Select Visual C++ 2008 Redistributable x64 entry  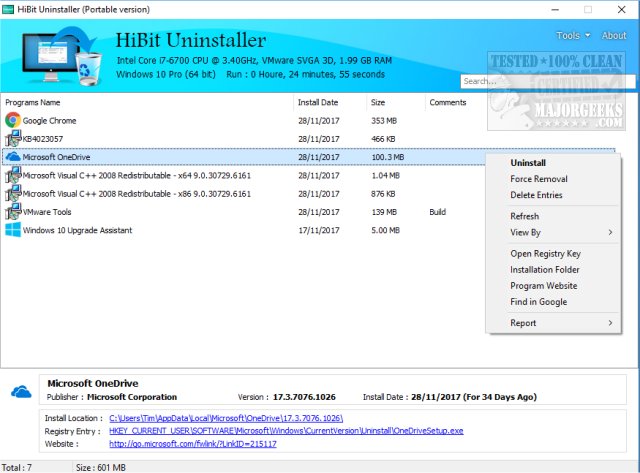click(x=137, y=175)
